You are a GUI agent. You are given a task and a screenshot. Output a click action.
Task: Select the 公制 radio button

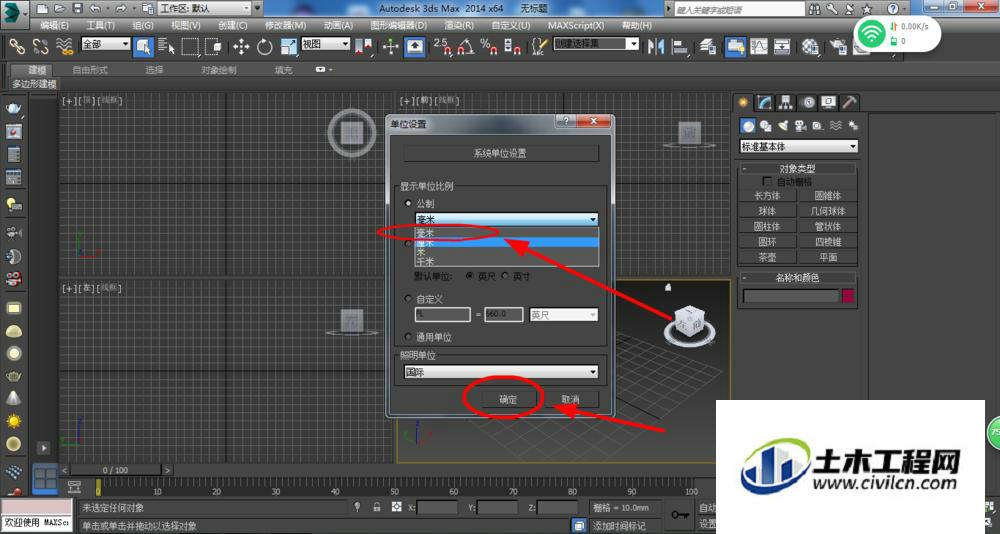click(x=408, y=204)
